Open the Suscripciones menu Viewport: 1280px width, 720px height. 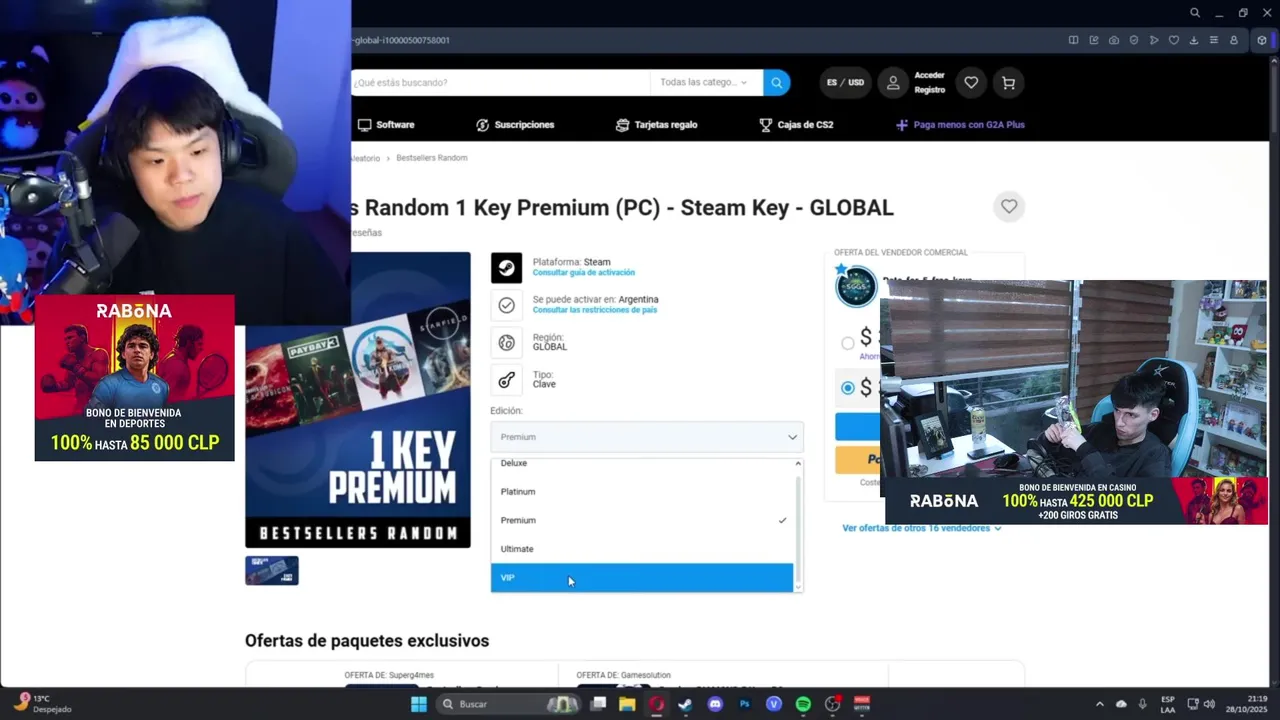(x=515, y=125)
